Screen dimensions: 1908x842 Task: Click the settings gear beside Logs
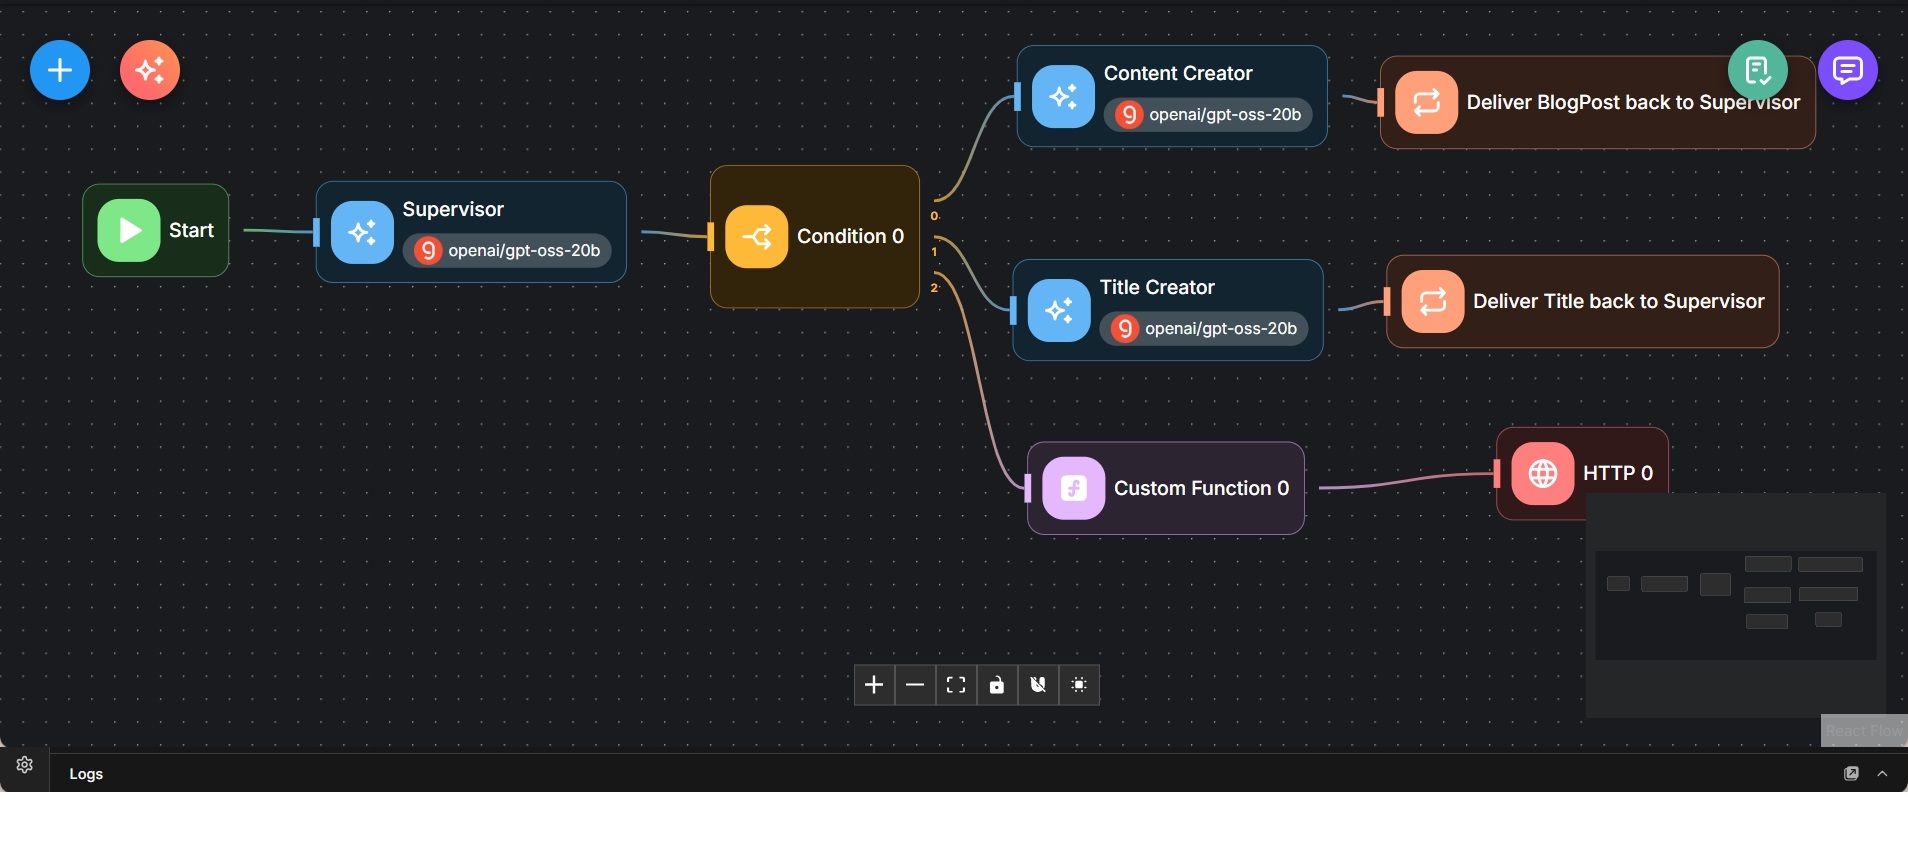25,765
